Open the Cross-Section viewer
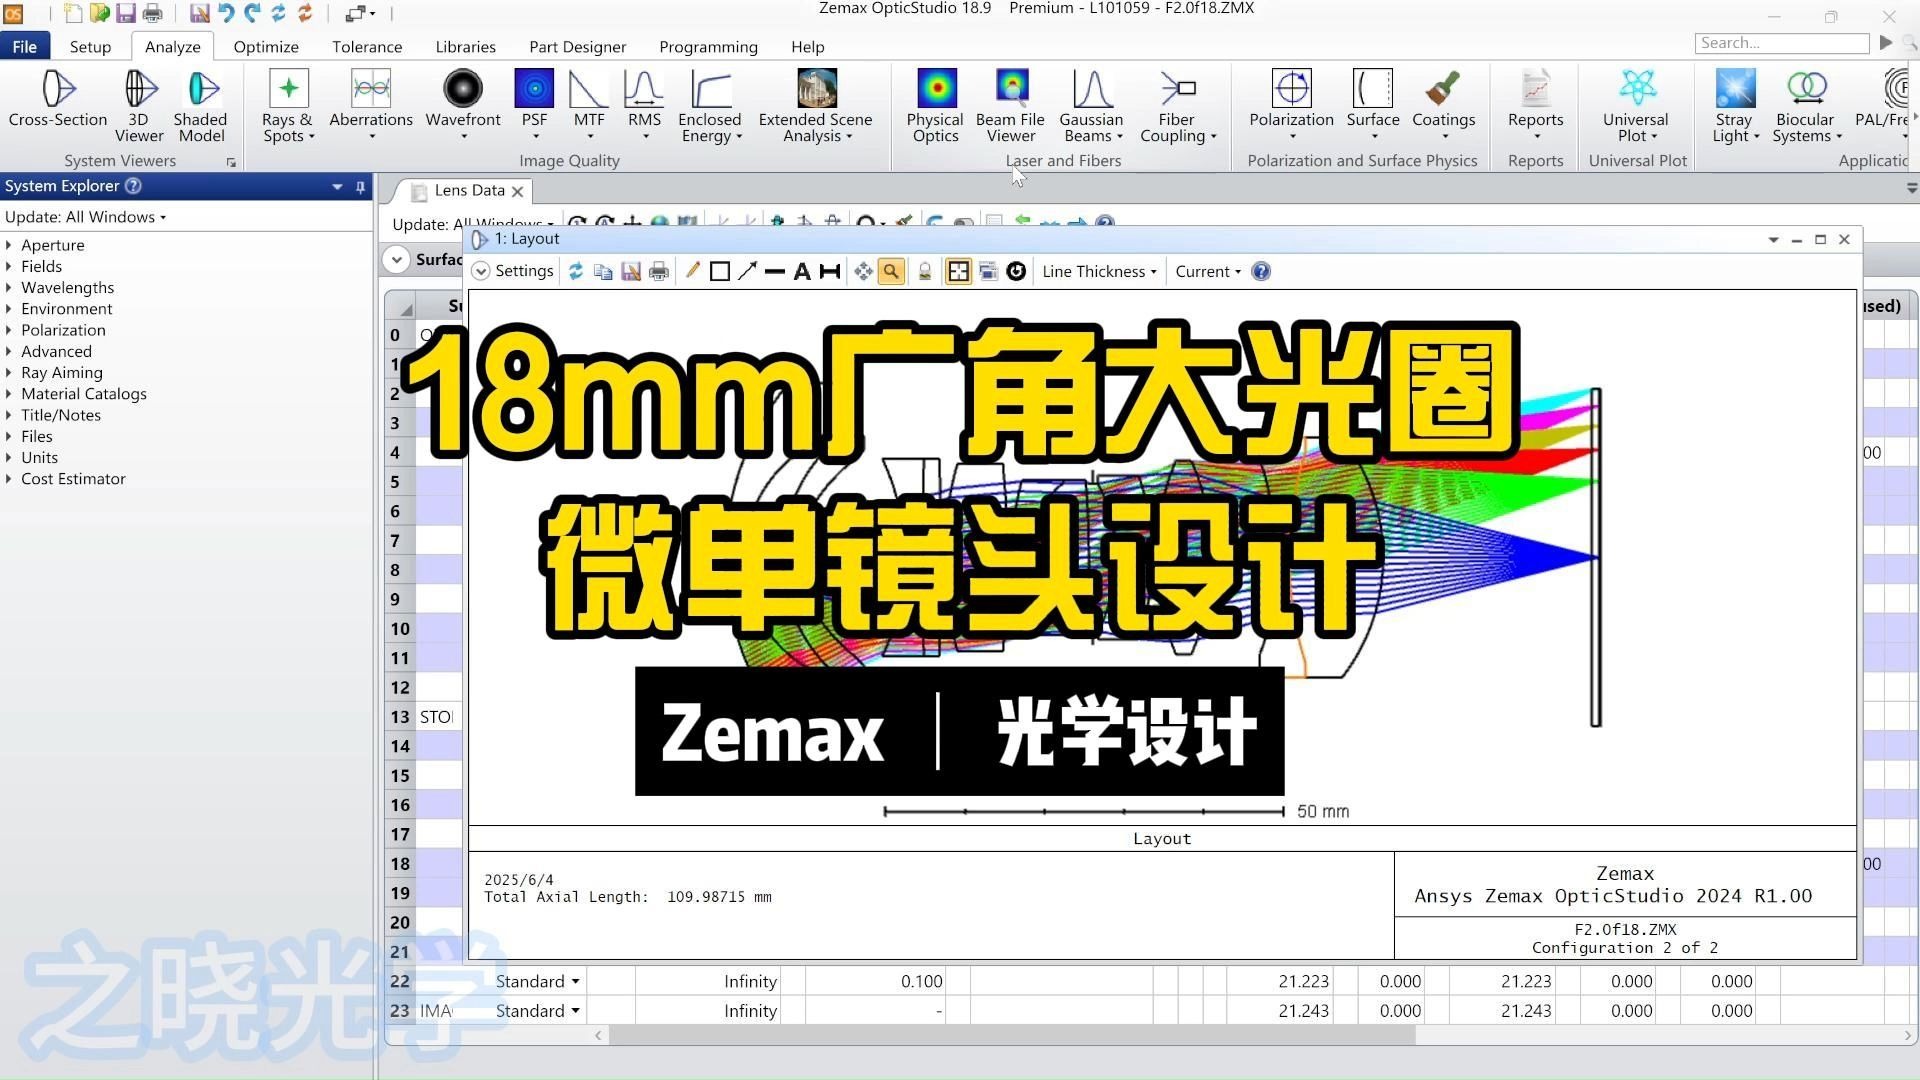The width and height of the screenshot is (1920, 1080). (57, 100)
